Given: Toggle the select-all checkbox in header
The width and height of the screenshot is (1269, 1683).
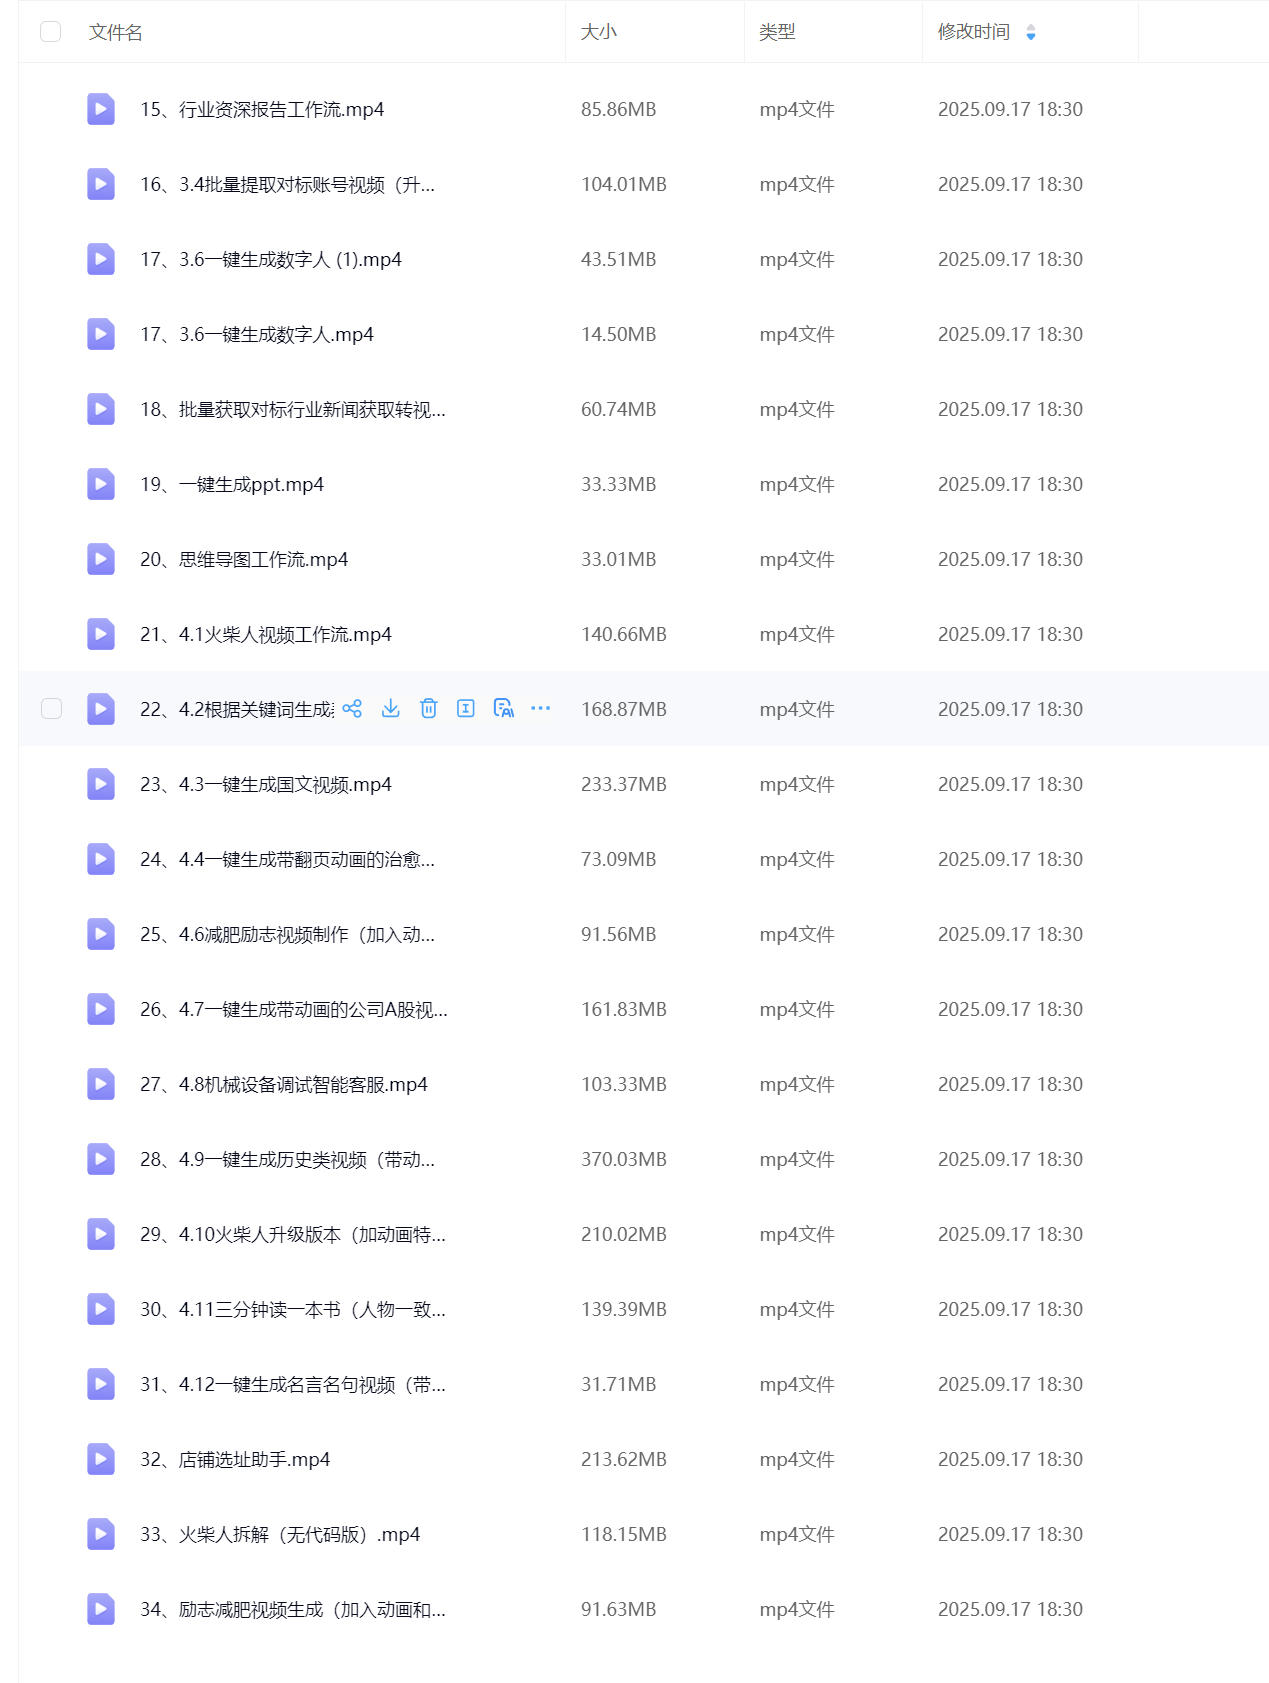Looking at the screenshot, I should [51, 32].
